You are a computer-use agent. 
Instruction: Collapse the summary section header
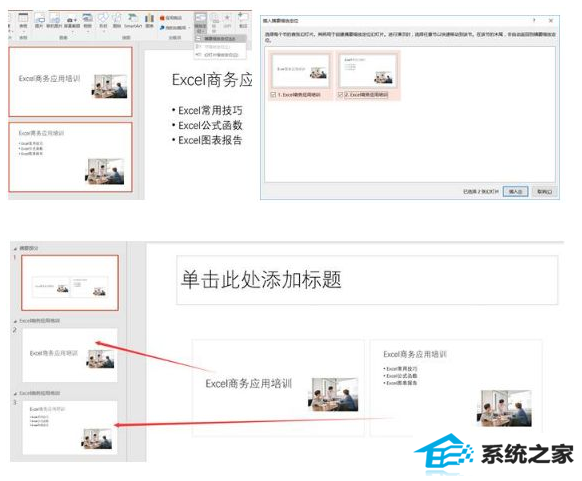15,248
